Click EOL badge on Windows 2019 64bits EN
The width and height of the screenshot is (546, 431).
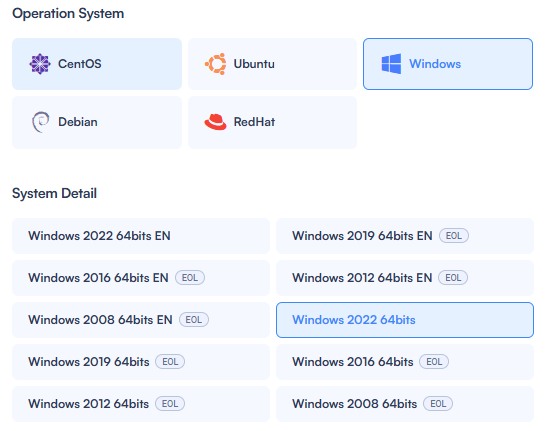(454, 236)
